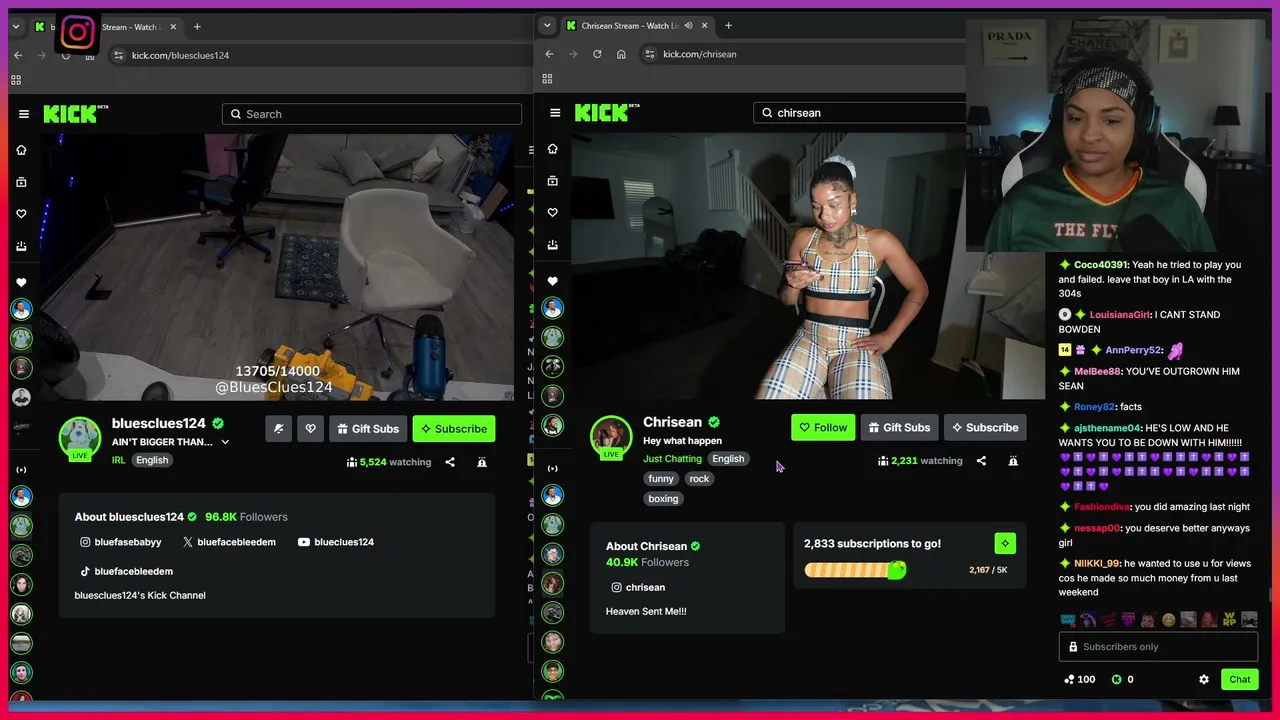Share the Chrisean stream
Screen dimensions: 1280x720
pyautogui.click(x=981, y=461)
